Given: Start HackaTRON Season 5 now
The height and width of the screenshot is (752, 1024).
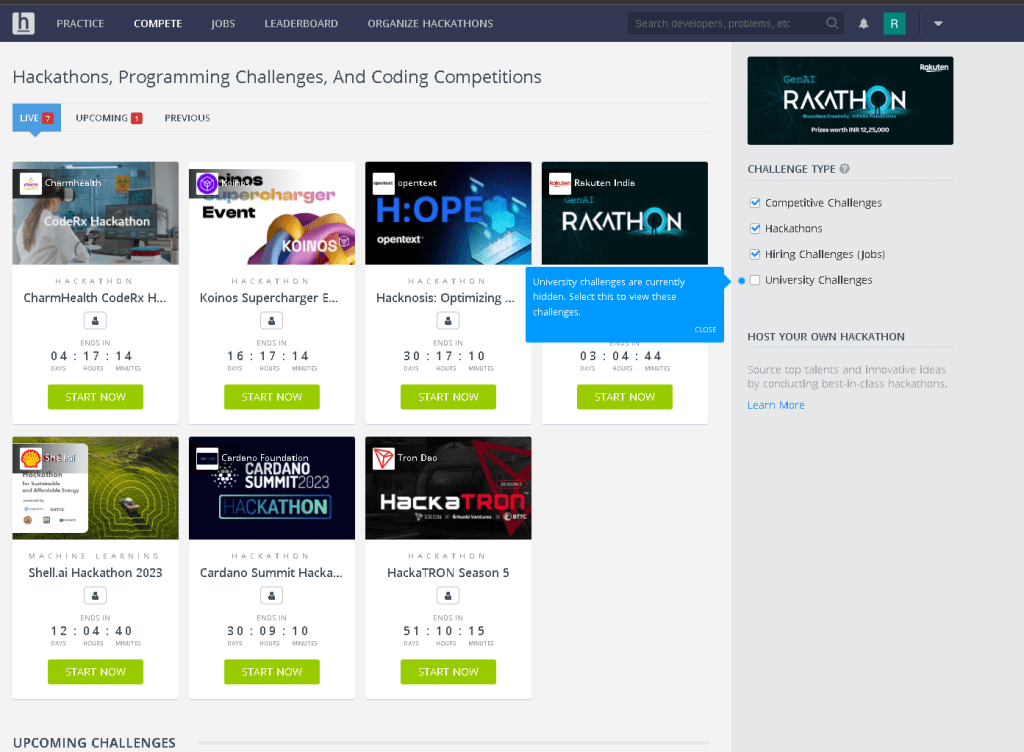Looking at the screenshot, I should tap(448, 672).
